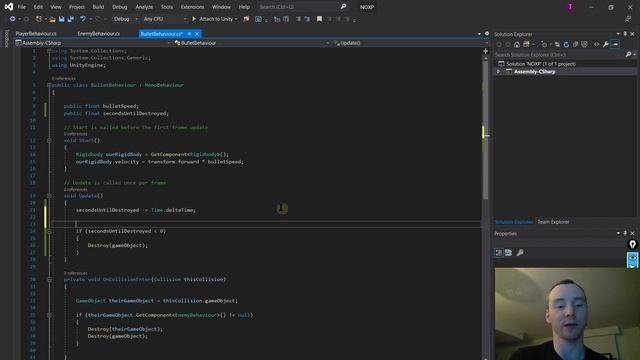Click the Navigate Backward toolbar icon
The height and width of the screenshot is (360, 640).
[12, 19]
